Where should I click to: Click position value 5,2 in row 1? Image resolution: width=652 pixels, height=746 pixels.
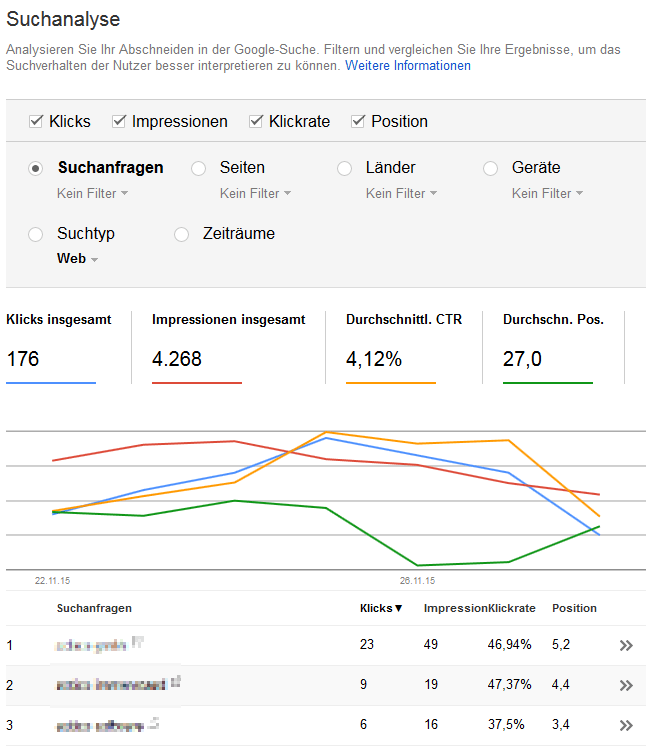561,645
